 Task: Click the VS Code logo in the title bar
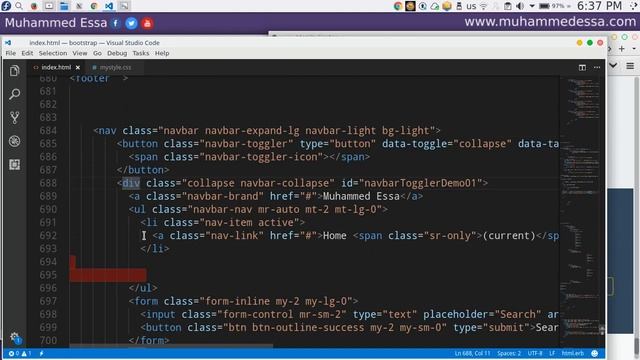(8, 42)
